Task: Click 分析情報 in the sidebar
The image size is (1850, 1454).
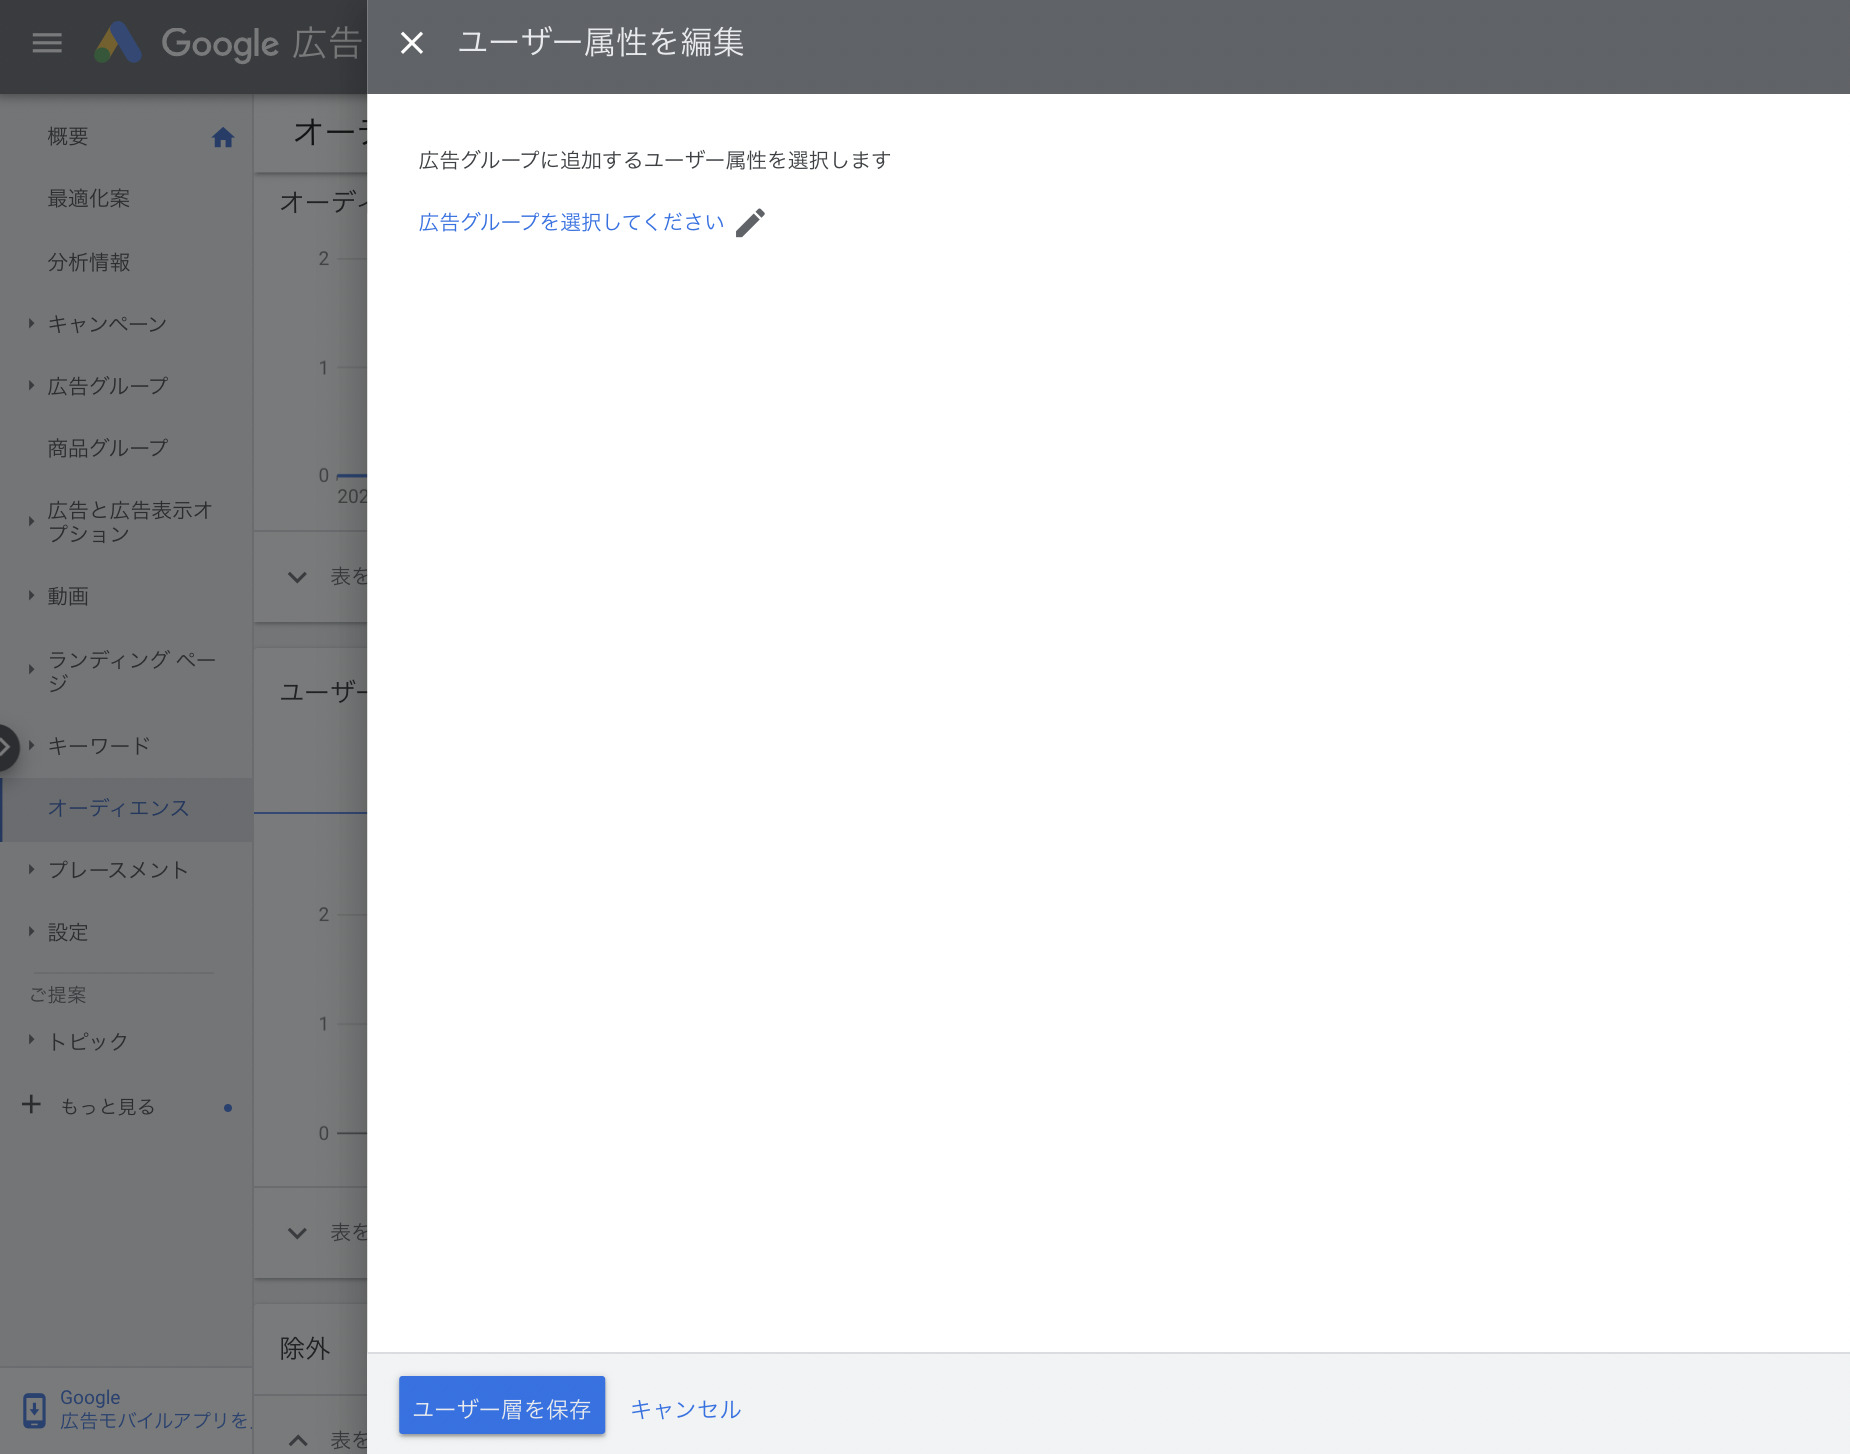Action: point(89,262)
